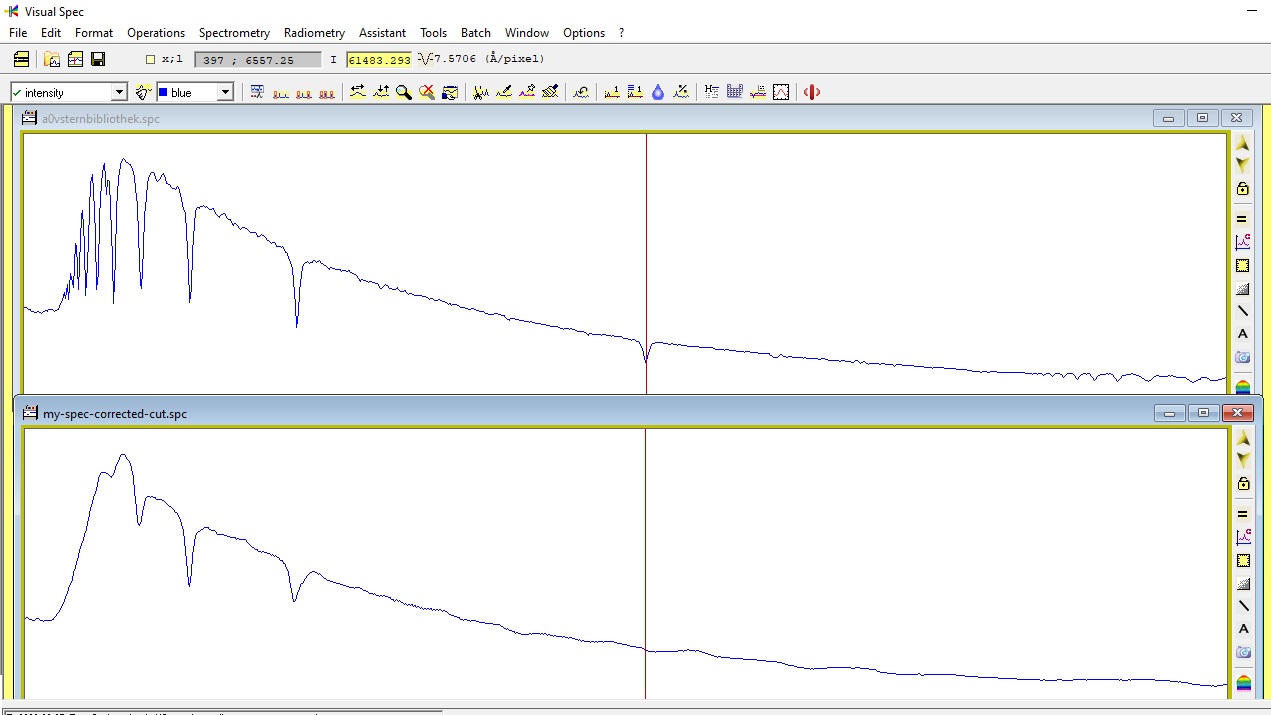Click the spectrum graph icon in a0vsternbibliothek sidebar

tap(1243, 242)
